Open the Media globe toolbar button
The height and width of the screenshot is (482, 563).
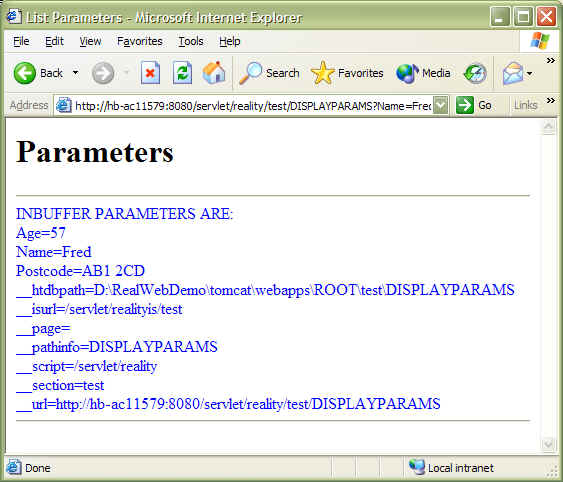(x=423, y=73)
